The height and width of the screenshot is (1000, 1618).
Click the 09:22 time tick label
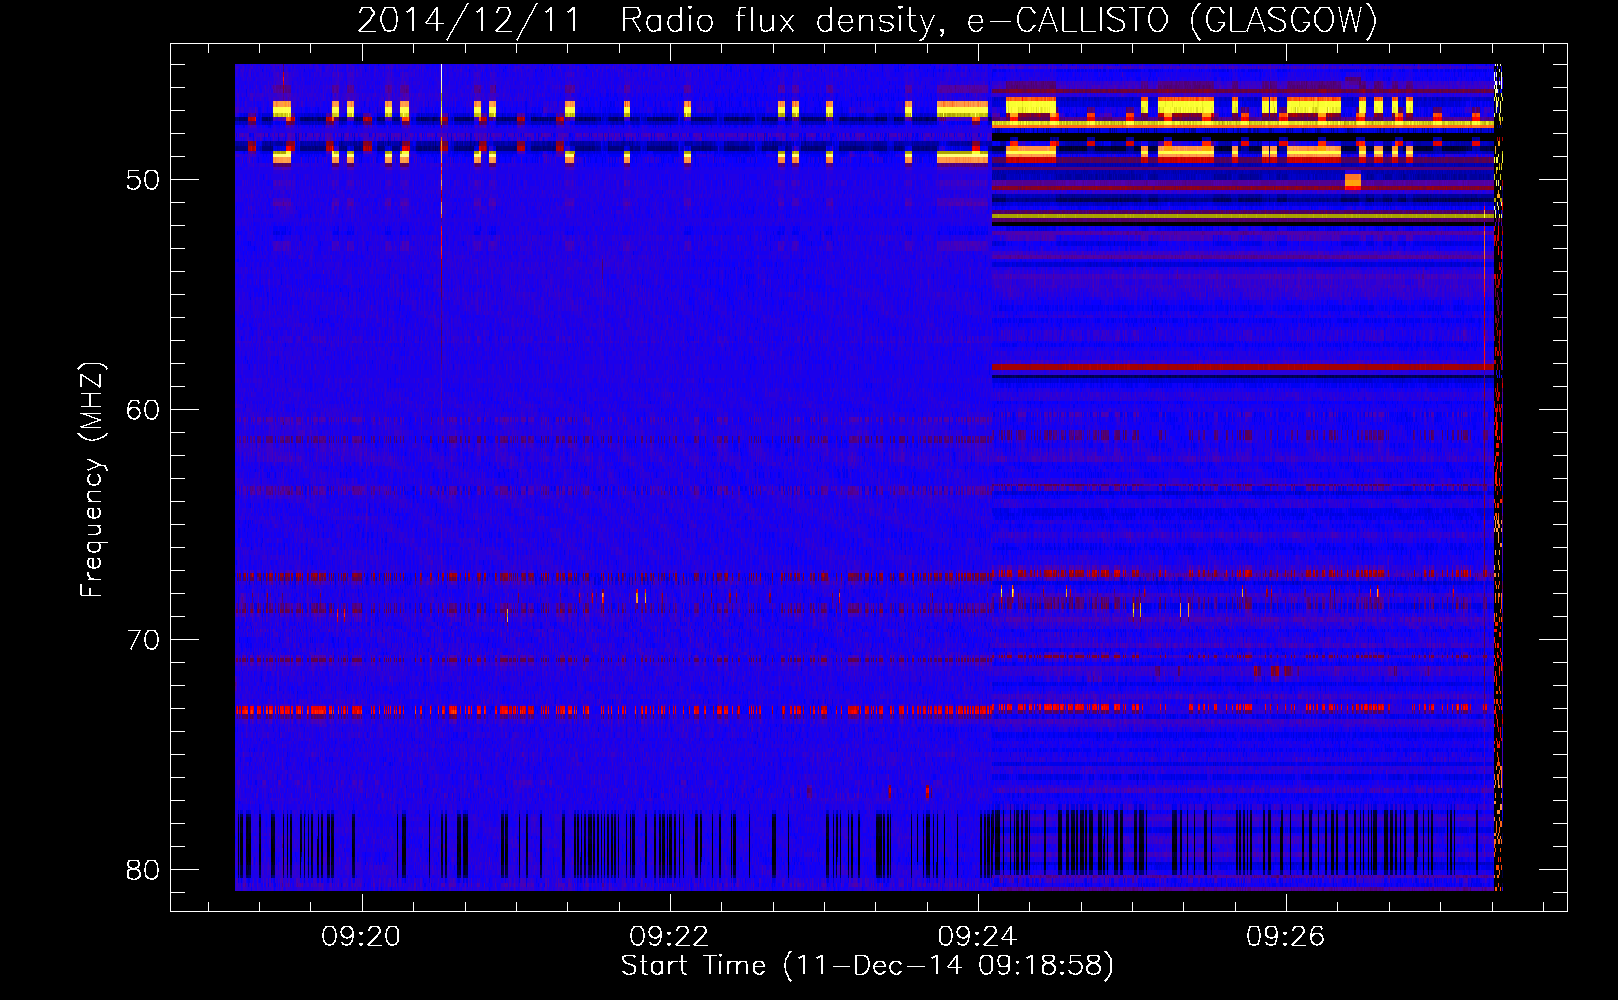[x=668, y=936]
